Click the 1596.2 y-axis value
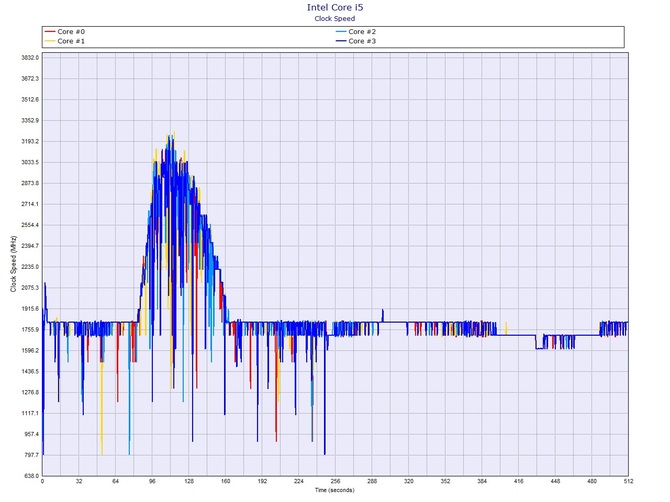This screenshot has height=502, width=670. [x=30, y=351]
